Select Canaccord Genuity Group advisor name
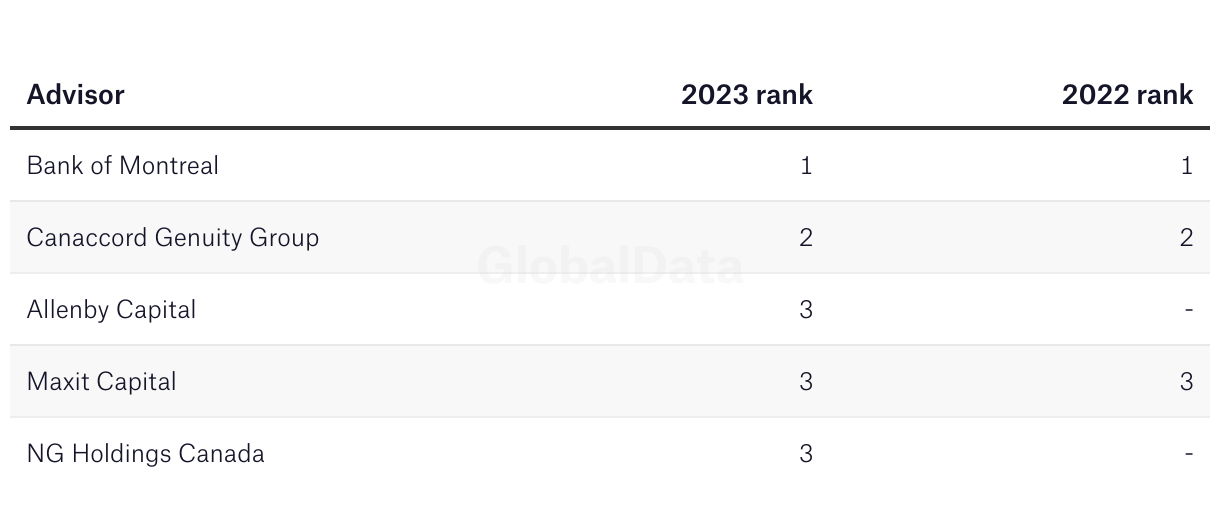Screen dimensions: 1220x530 click(x=173, y=238)
